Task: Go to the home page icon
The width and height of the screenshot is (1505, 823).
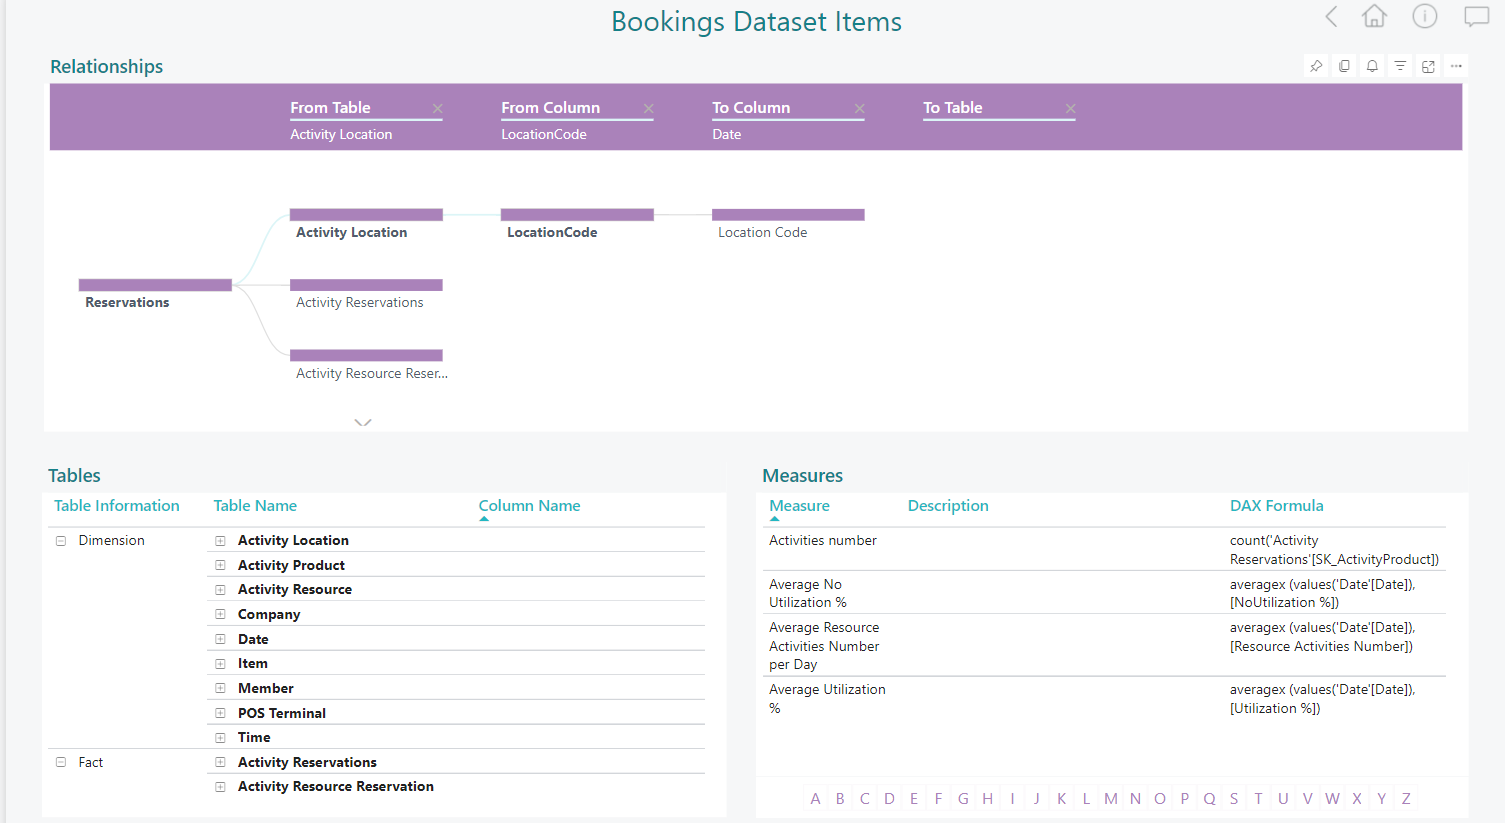Action: [x=1374, y=17]
